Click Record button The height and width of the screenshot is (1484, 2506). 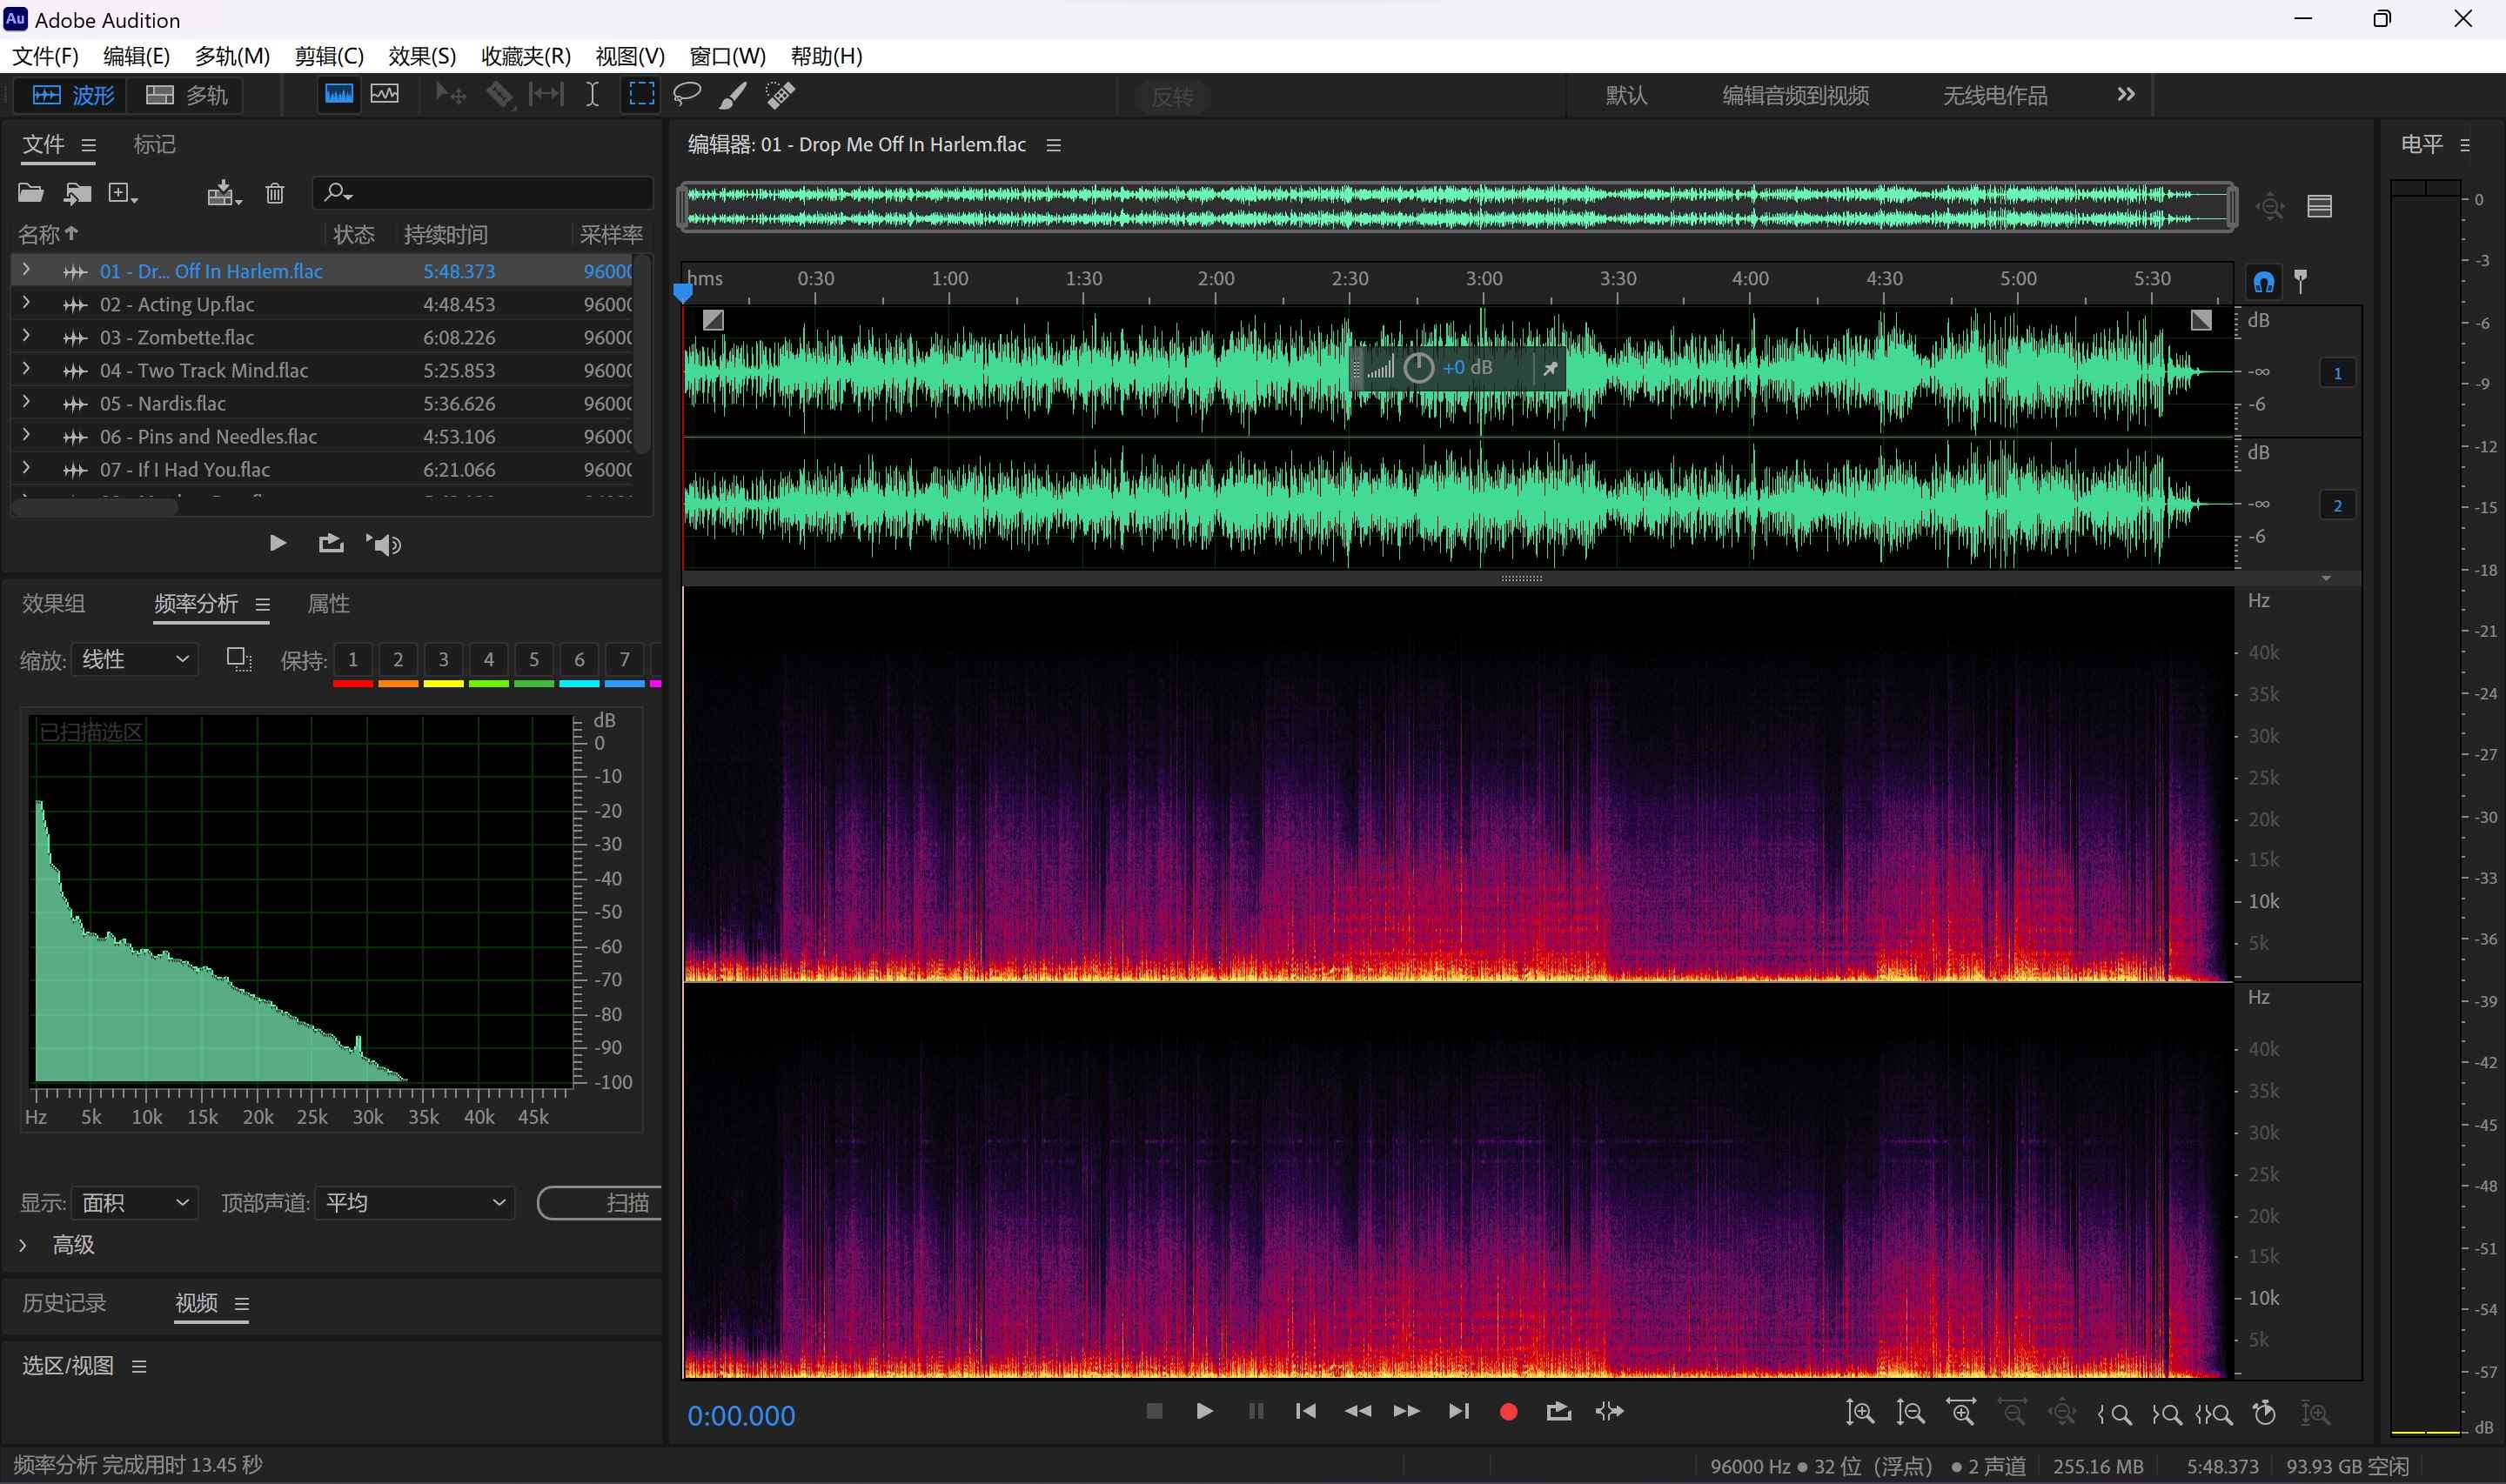(1508, 1412)
